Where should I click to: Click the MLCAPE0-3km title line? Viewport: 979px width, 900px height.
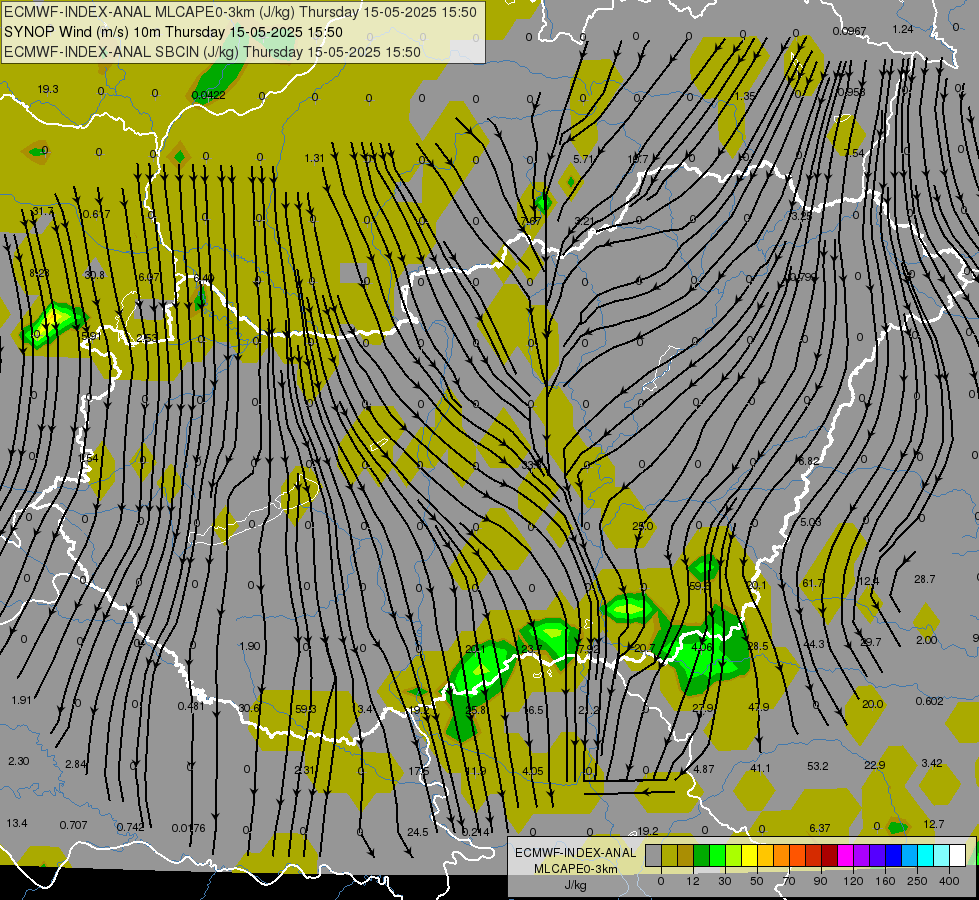[x=240, y=12]
